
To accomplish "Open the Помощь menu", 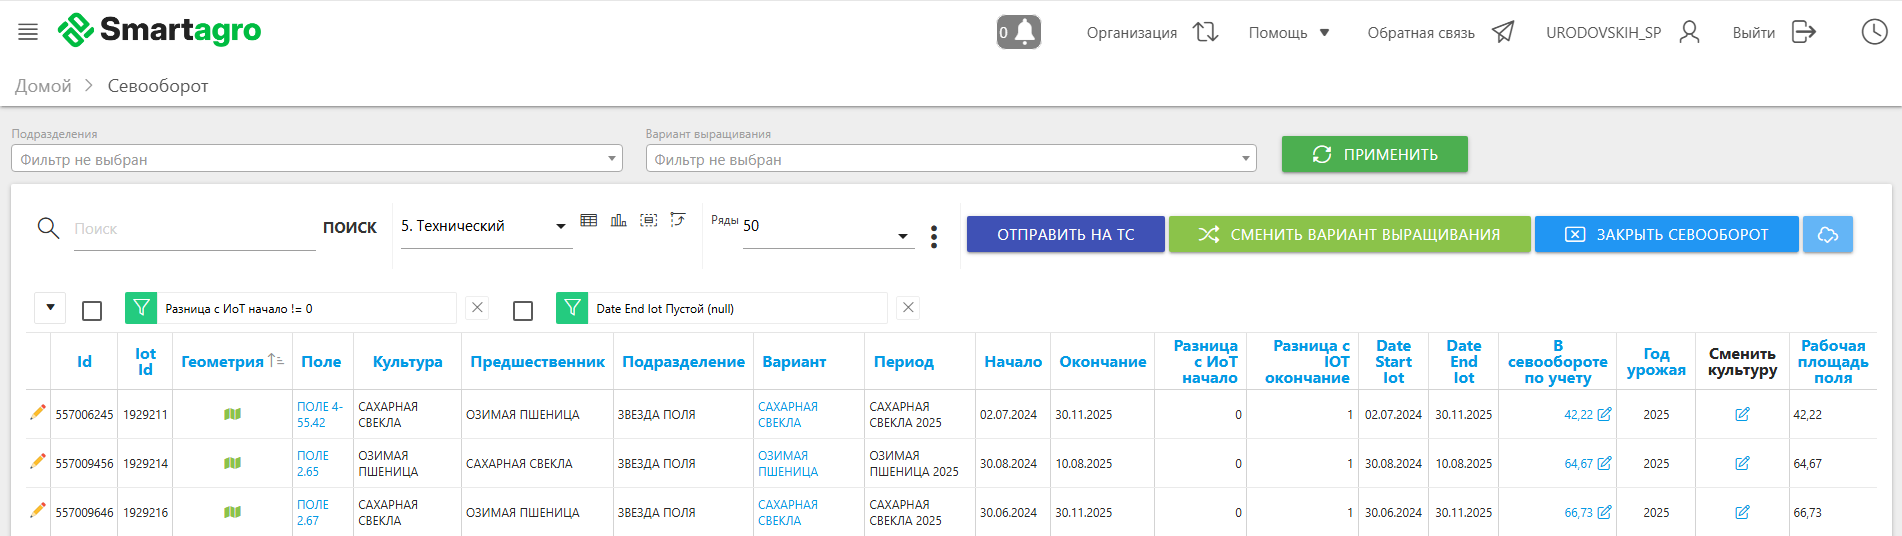I will click(1288, 33).
